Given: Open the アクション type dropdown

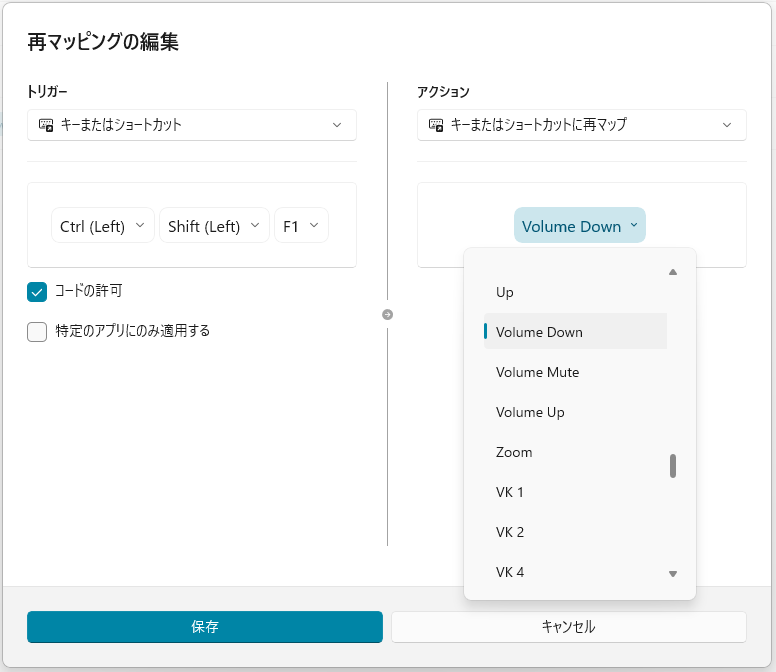Looking at the screenshot, I should pyautogui.click(x=582, y=125).
